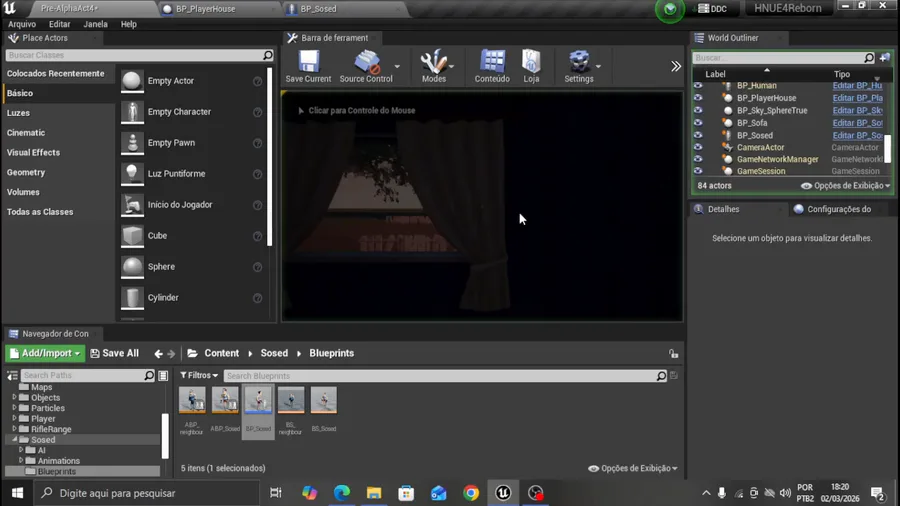Open the Janela menu
The height and width of the screenshot is (506, 900).
click(95, 24)
